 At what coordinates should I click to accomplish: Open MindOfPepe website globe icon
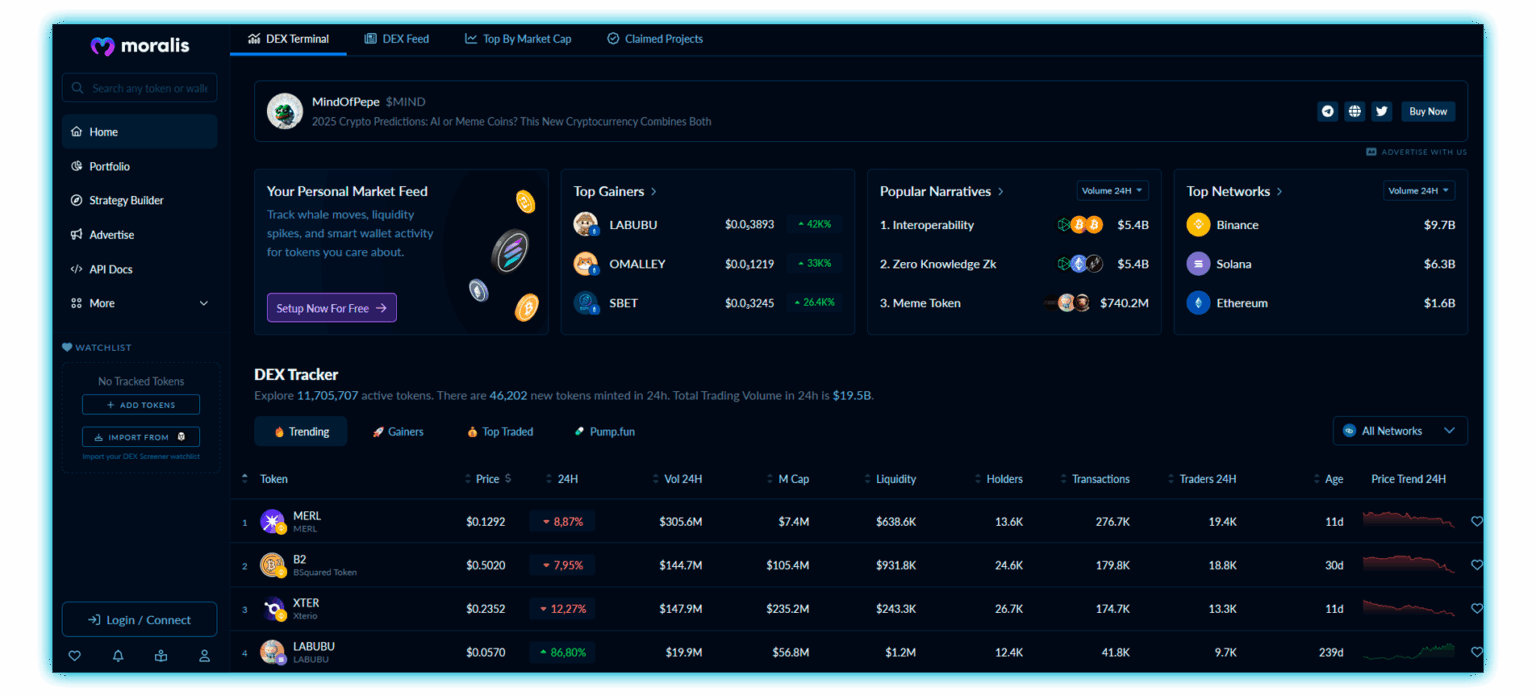click(1355, 111)
